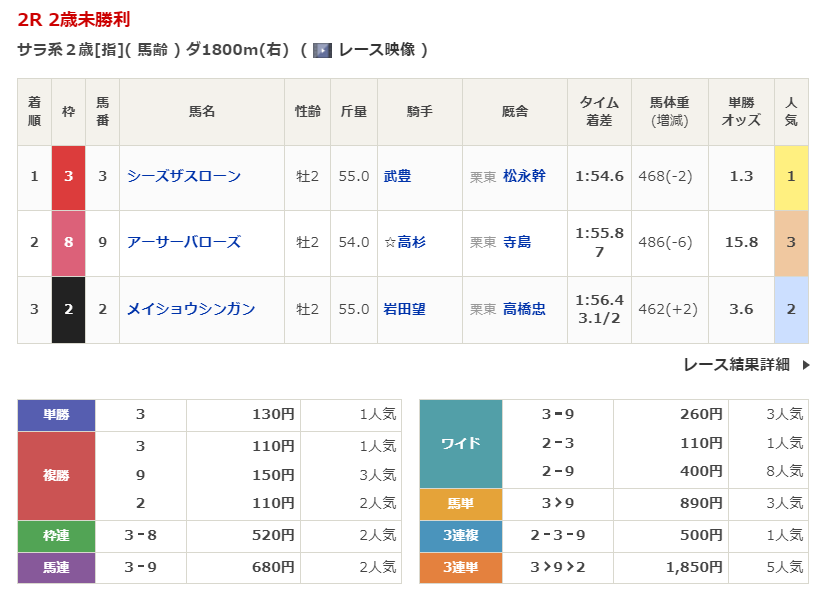Click the pink frame 8 color cell

click(68, 243)
